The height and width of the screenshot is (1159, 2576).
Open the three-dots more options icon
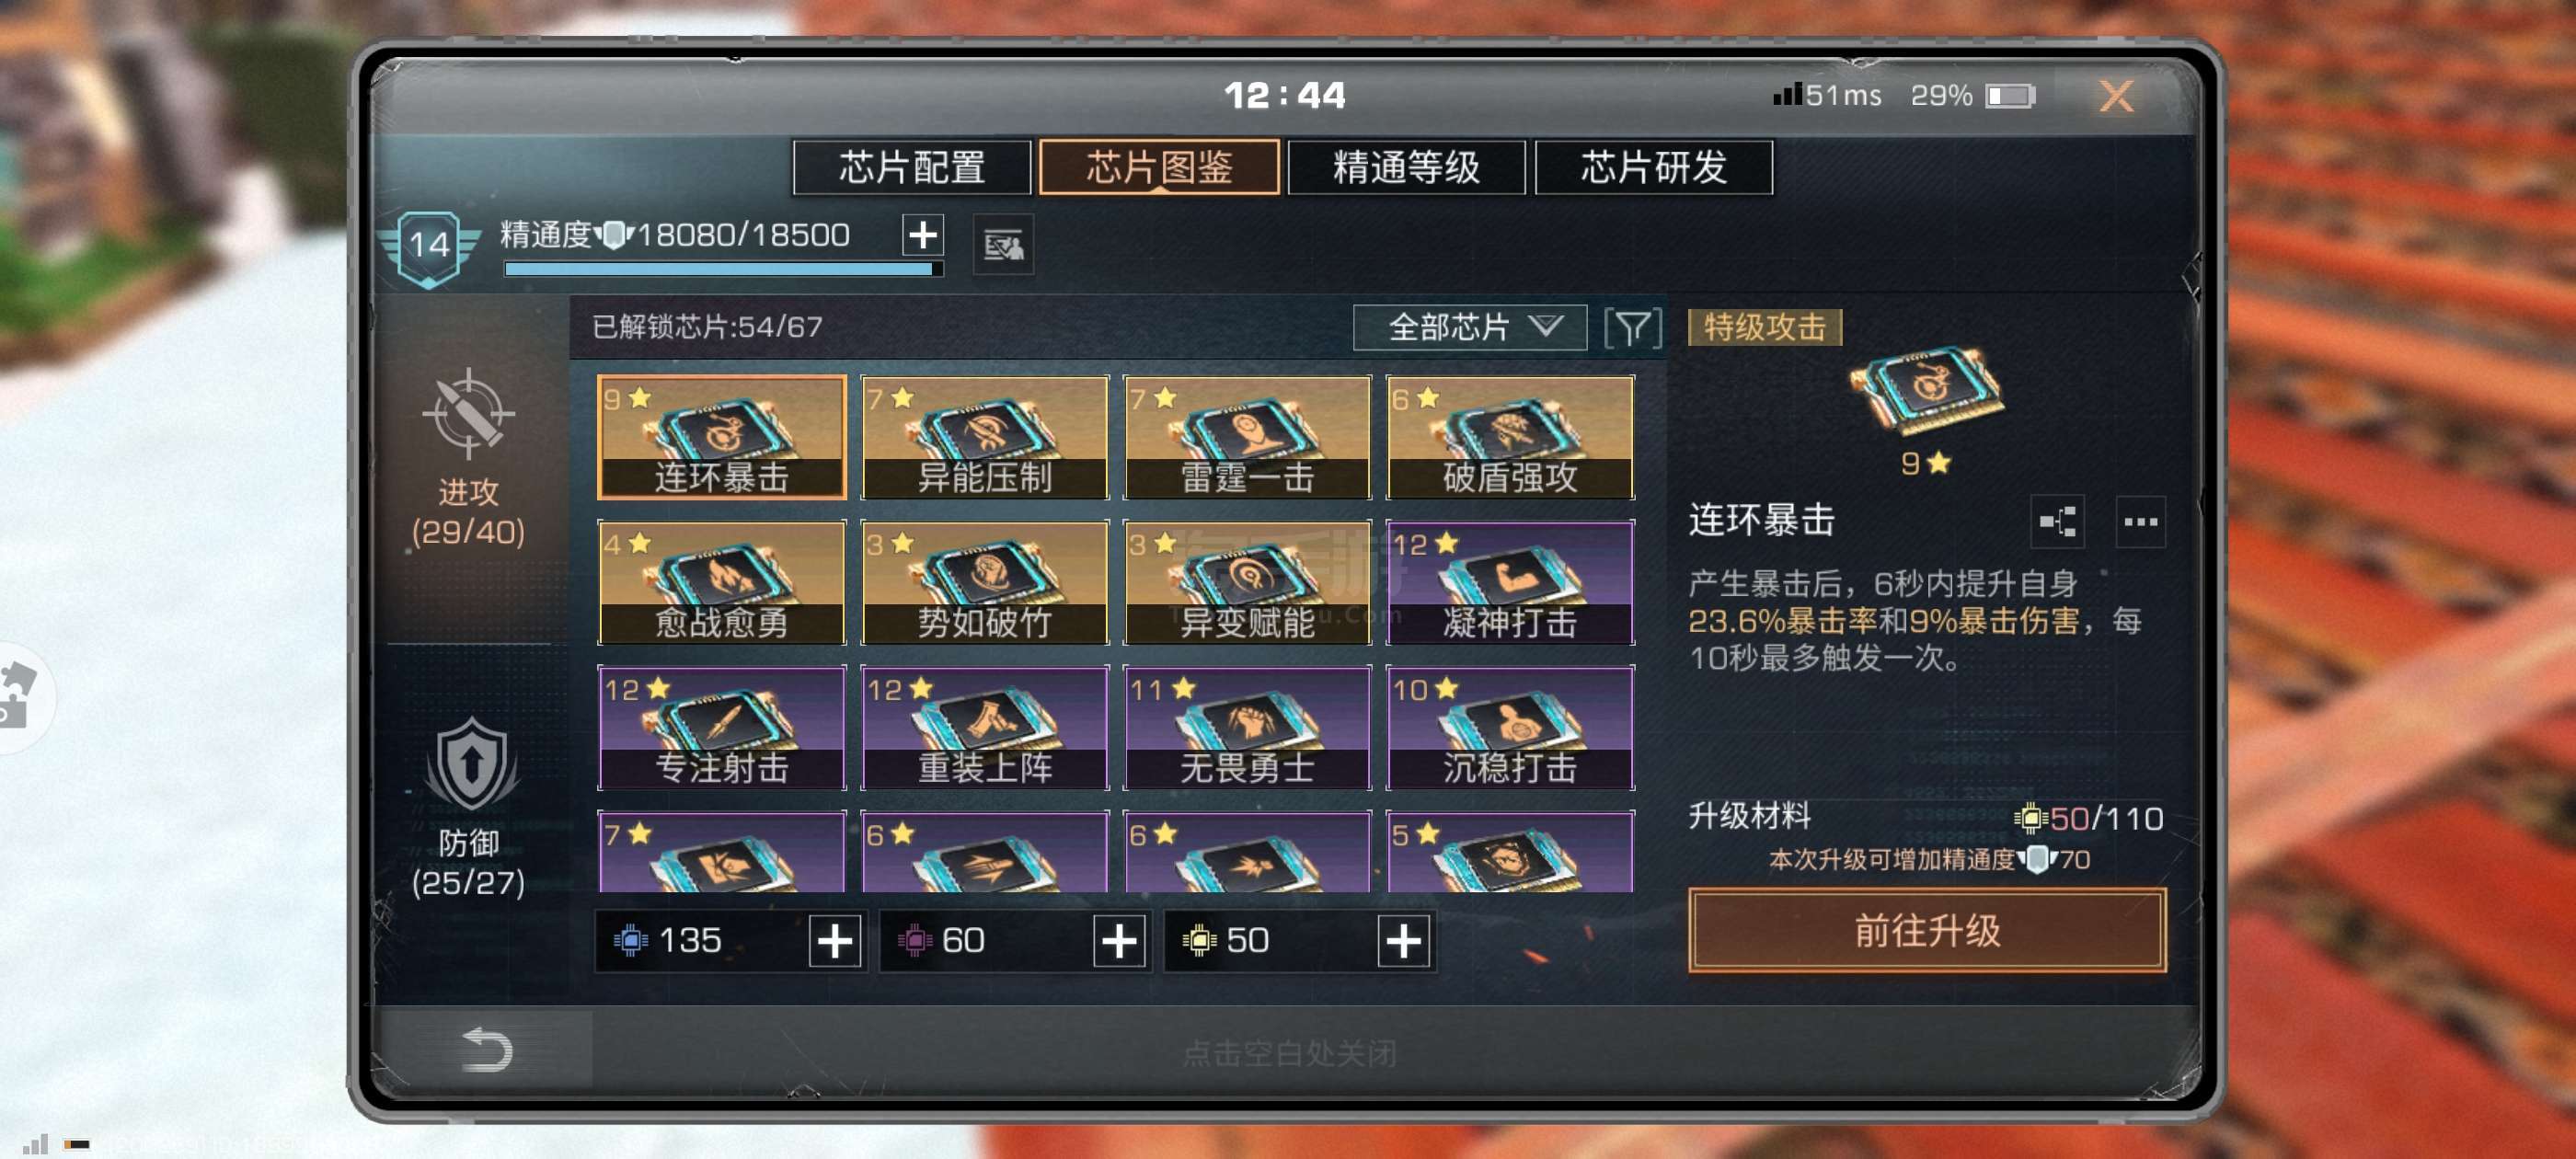click(2140, 521)
